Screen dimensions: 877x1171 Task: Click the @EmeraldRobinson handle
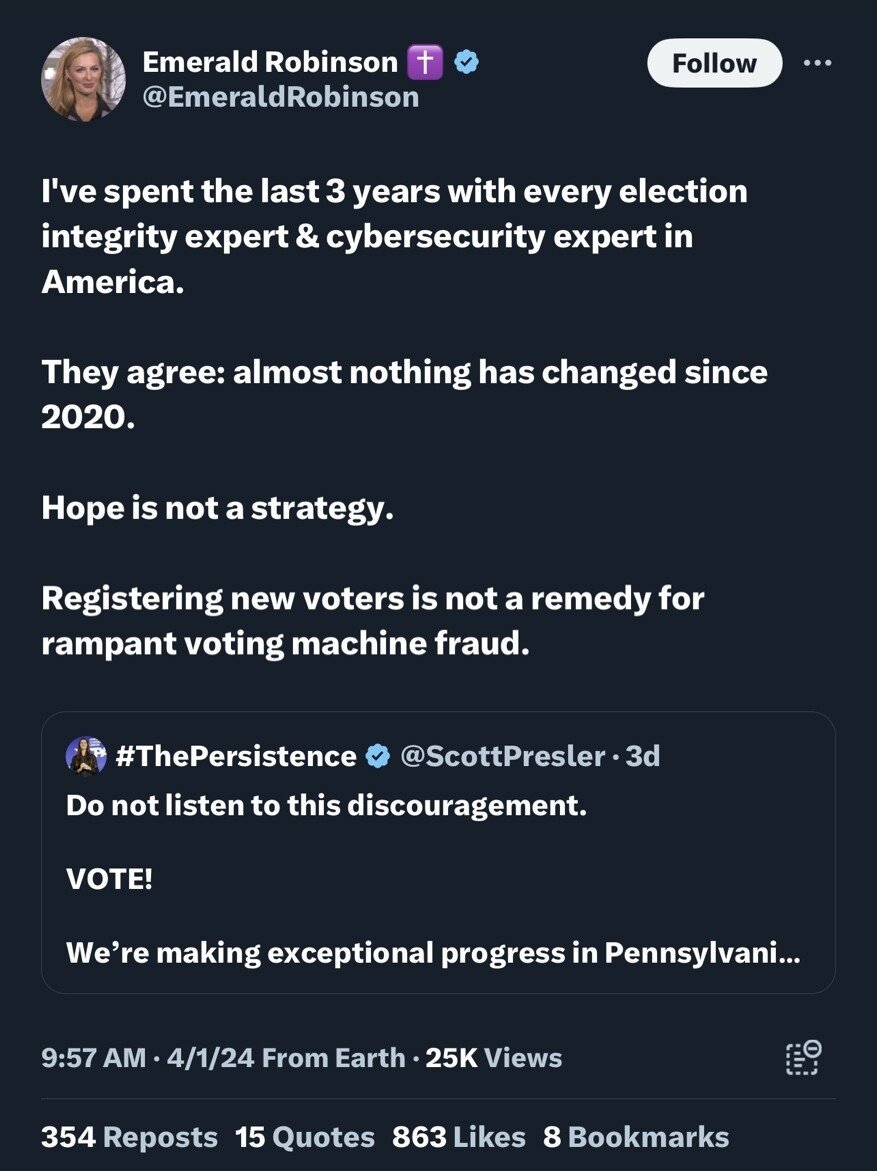[x=281, y=96]
